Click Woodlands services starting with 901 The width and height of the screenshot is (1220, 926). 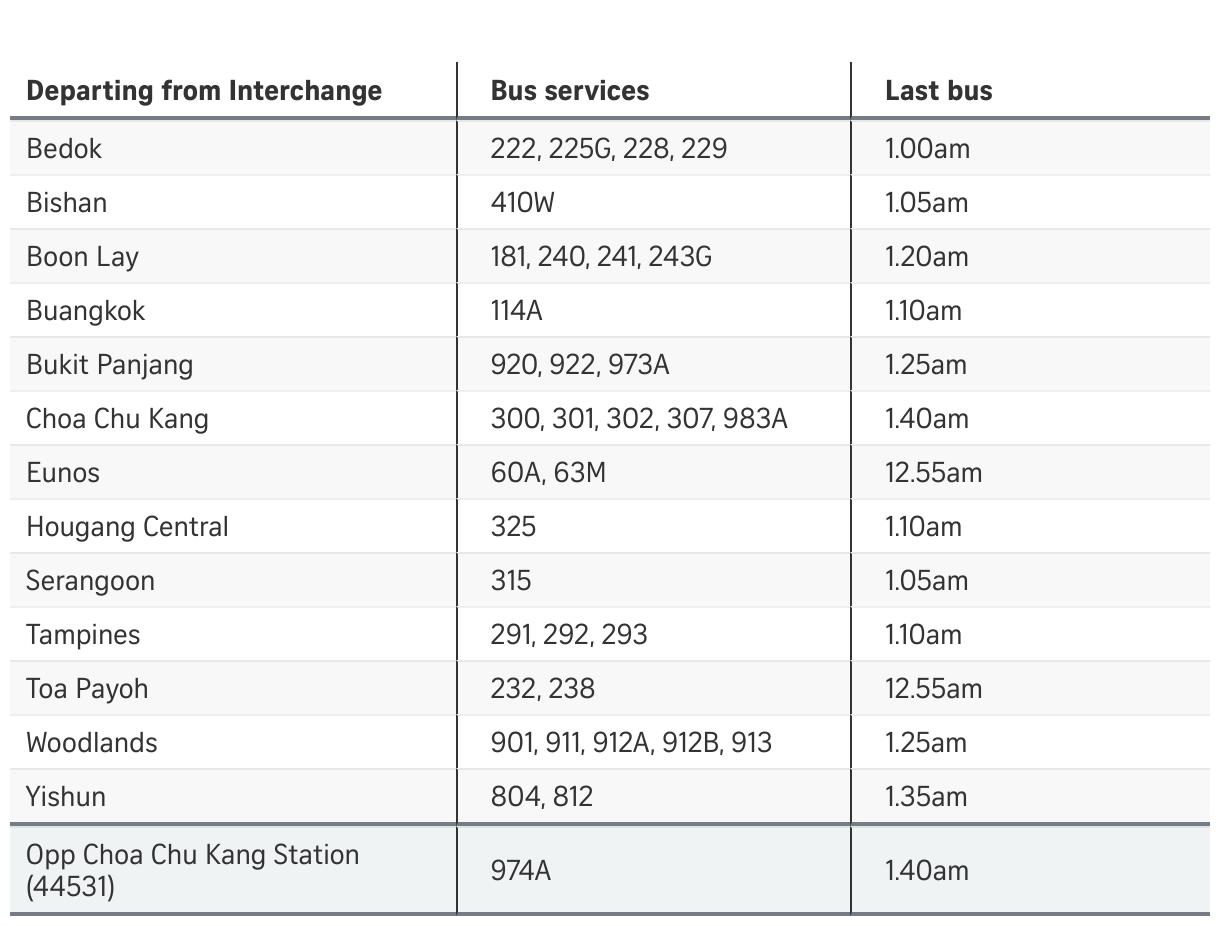tap(631, 743)
